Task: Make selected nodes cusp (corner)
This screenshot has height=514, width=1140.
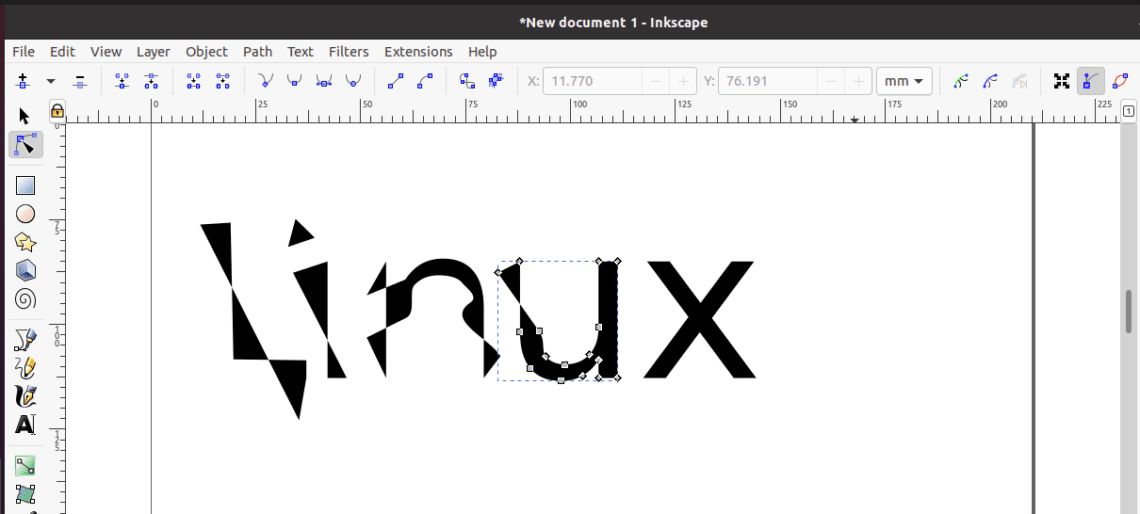Action: point(265,81)
